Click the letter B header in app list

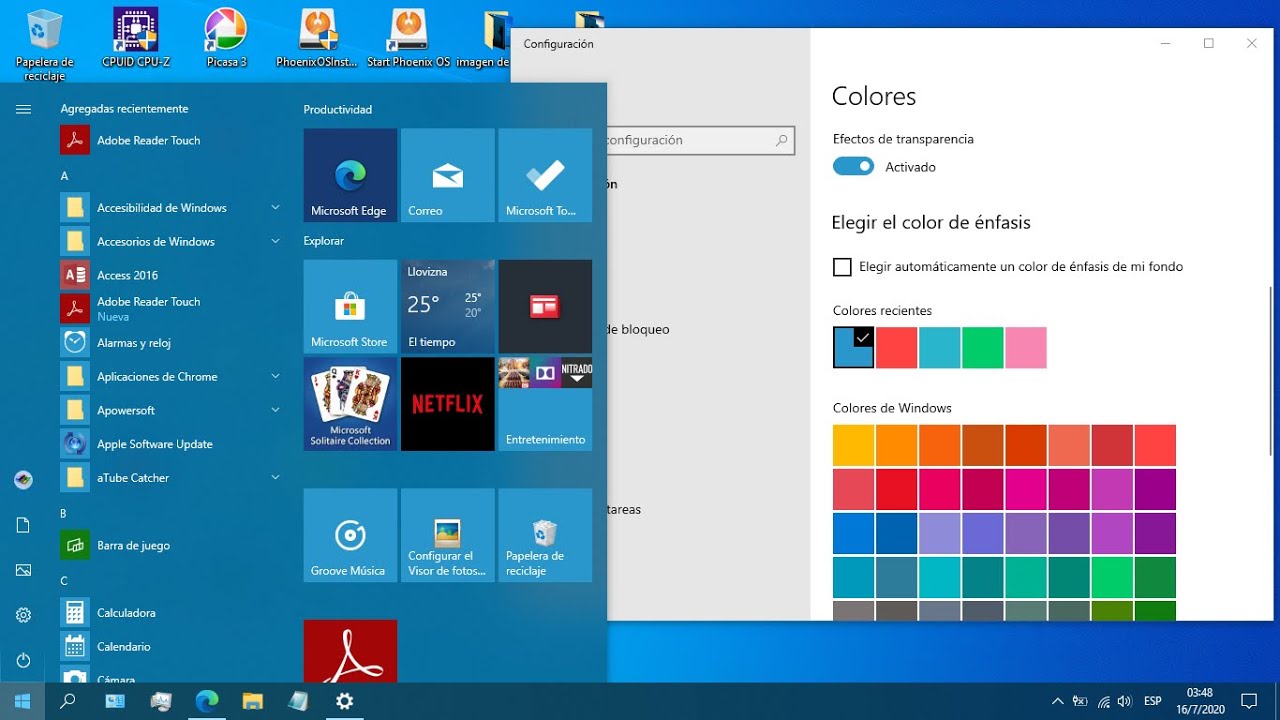coord(64,514)
